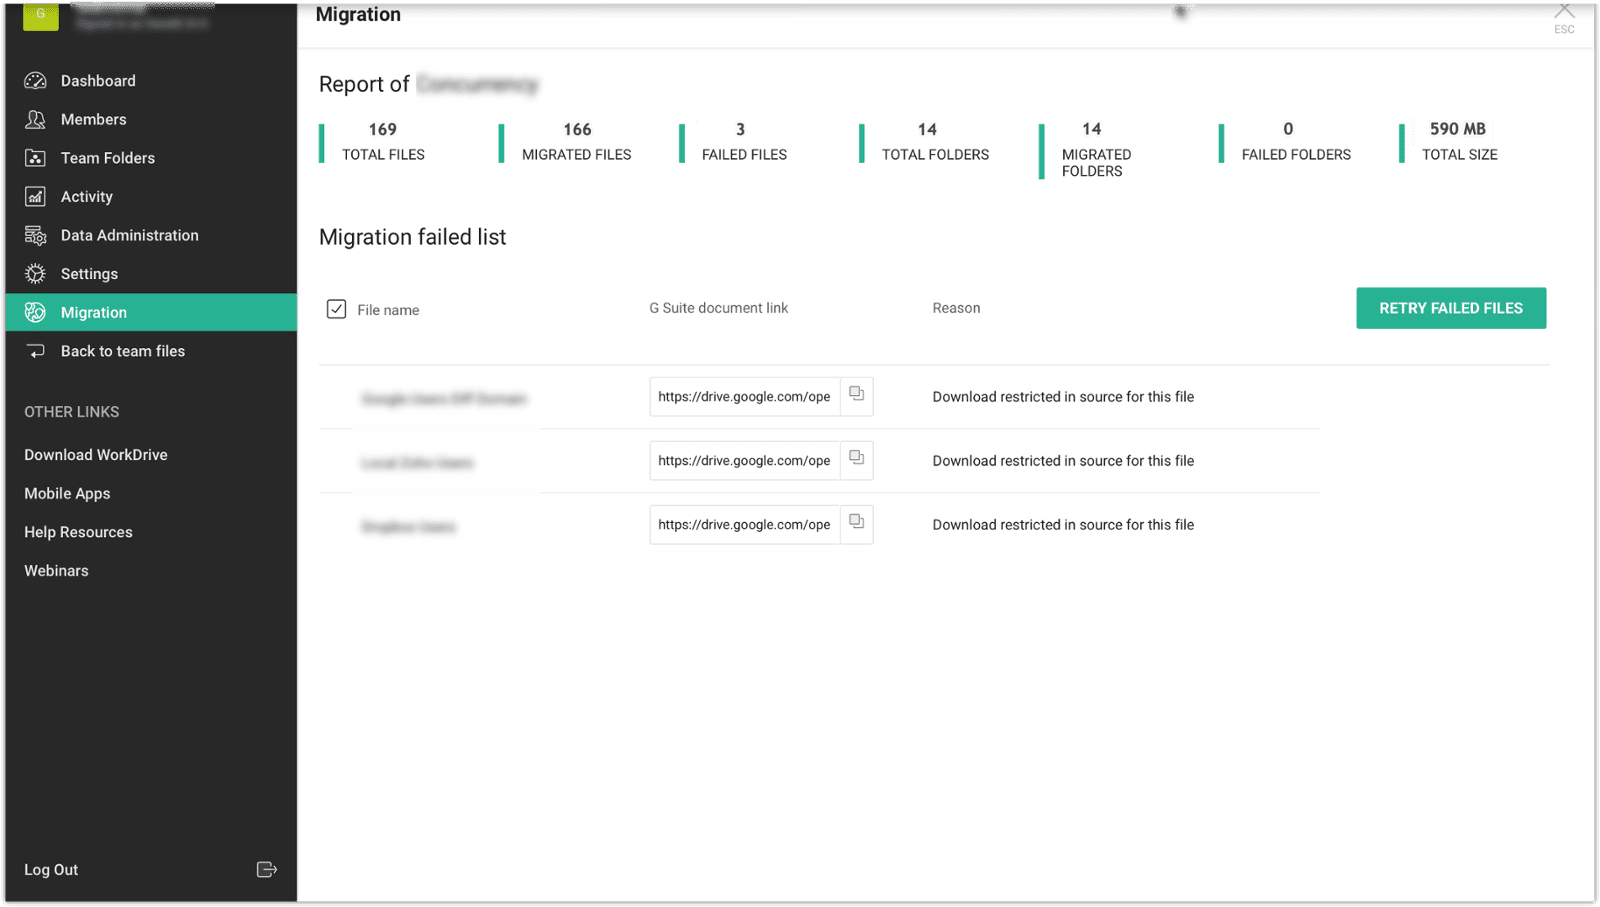
Task: Open the Help Resources link
Action: point(78,532)
